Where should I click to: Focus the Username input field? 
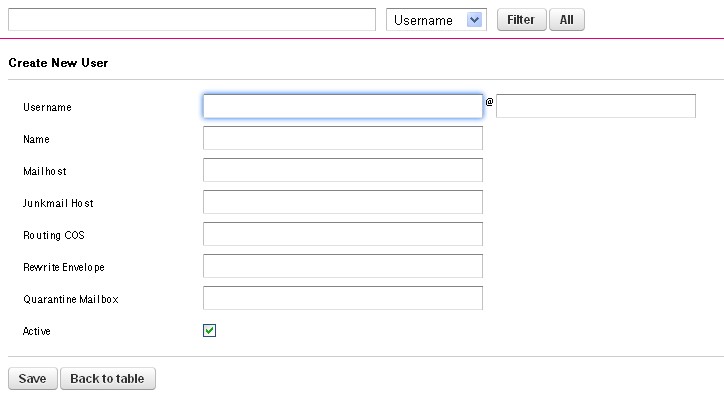coord(342,107)
